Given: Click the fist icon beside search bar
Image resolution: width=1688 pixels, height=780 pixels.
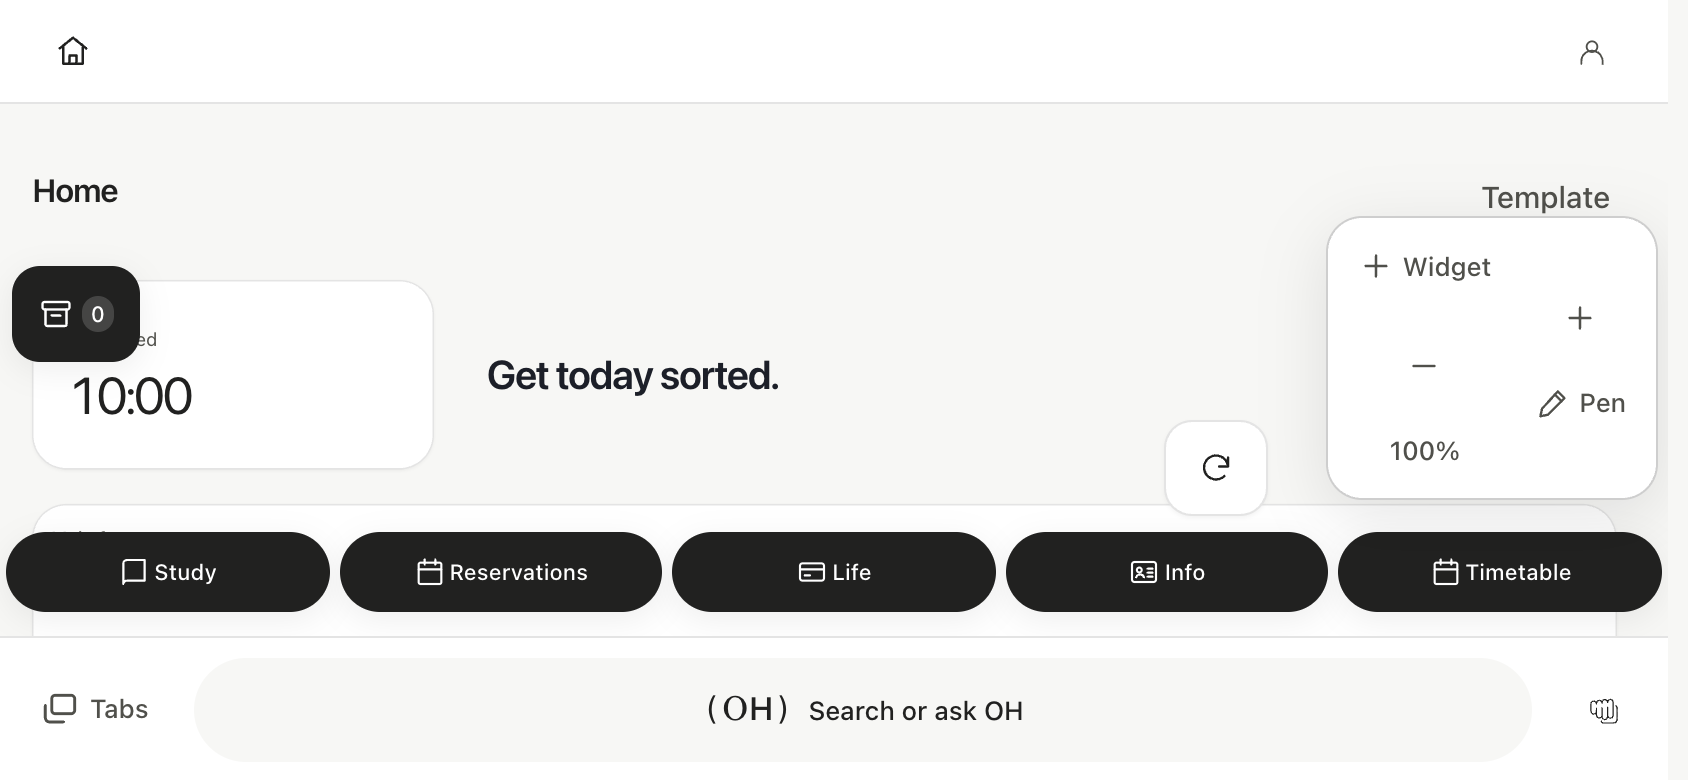Looking at the screenshot, I should point(1603,711).
